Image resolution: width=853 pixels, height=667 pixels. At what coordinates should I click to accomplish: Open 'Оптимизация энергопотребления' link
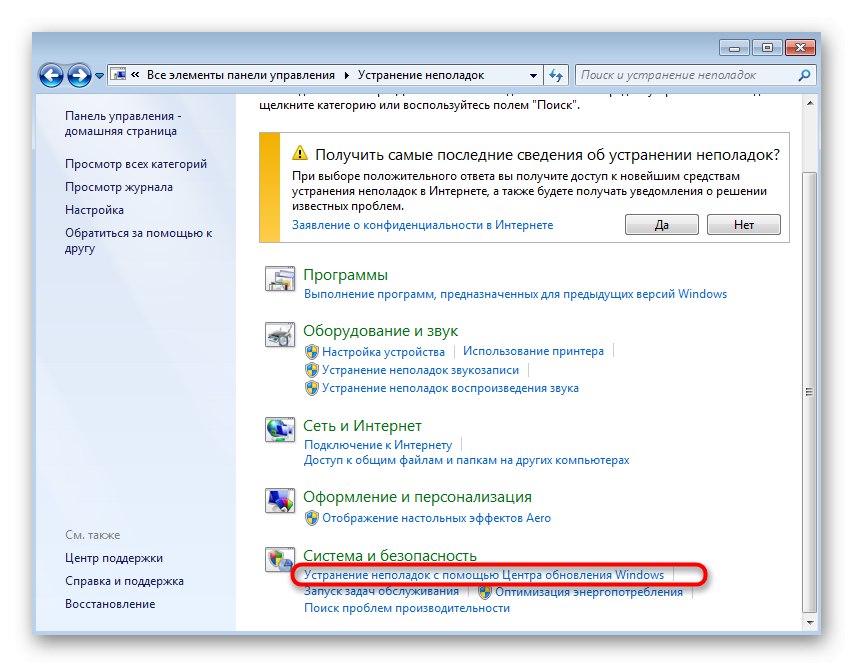589,592
